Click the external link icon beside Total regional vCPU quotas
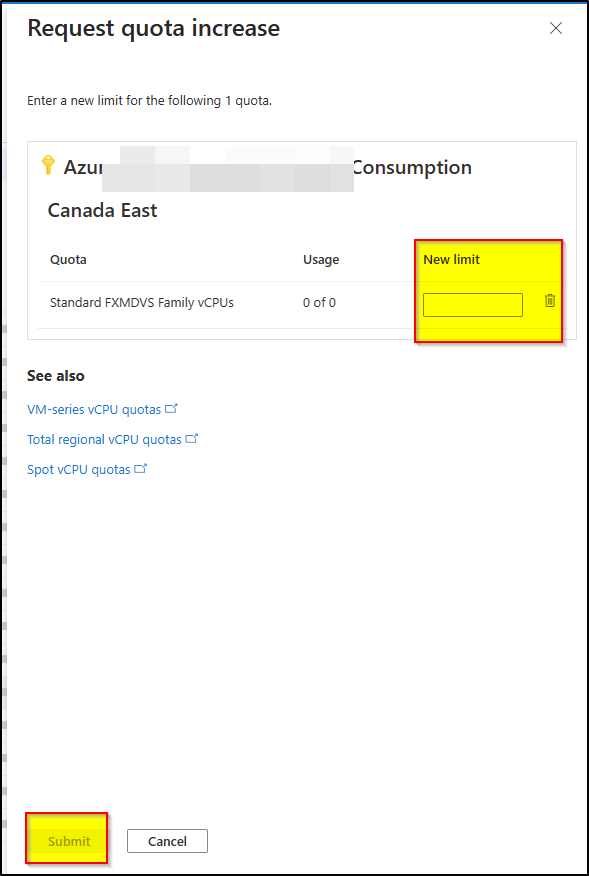Viewport: 589px width, 876px height. (192, 439)
